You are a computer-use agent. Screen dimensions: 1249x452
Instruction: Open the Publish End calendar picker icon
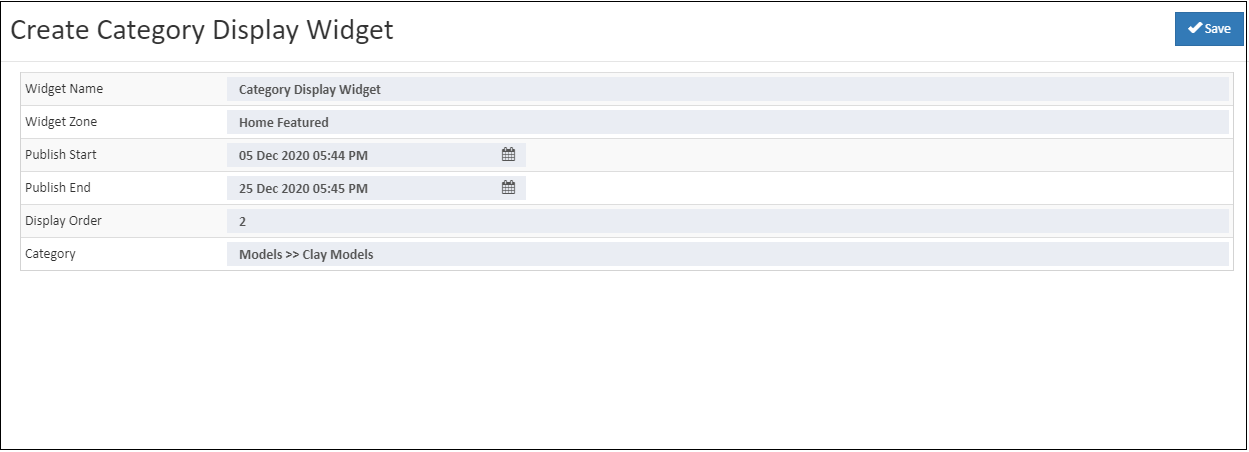click(x=508, y=188)
